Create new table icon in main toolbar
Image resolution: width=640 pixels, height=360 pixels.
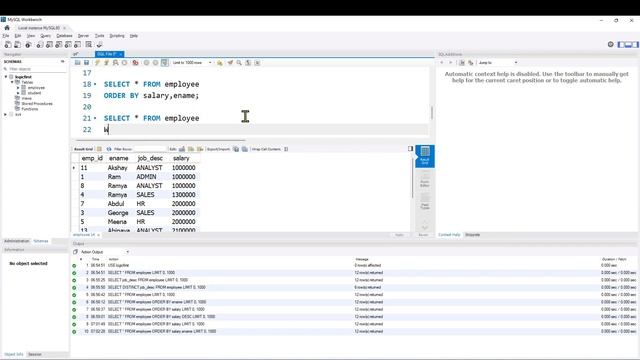click(49, 44)
